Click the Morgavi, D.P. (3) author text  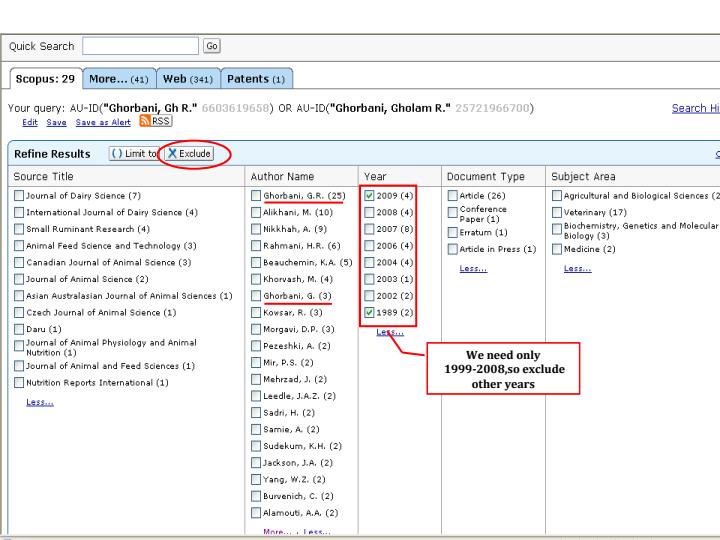pos(298,329)
